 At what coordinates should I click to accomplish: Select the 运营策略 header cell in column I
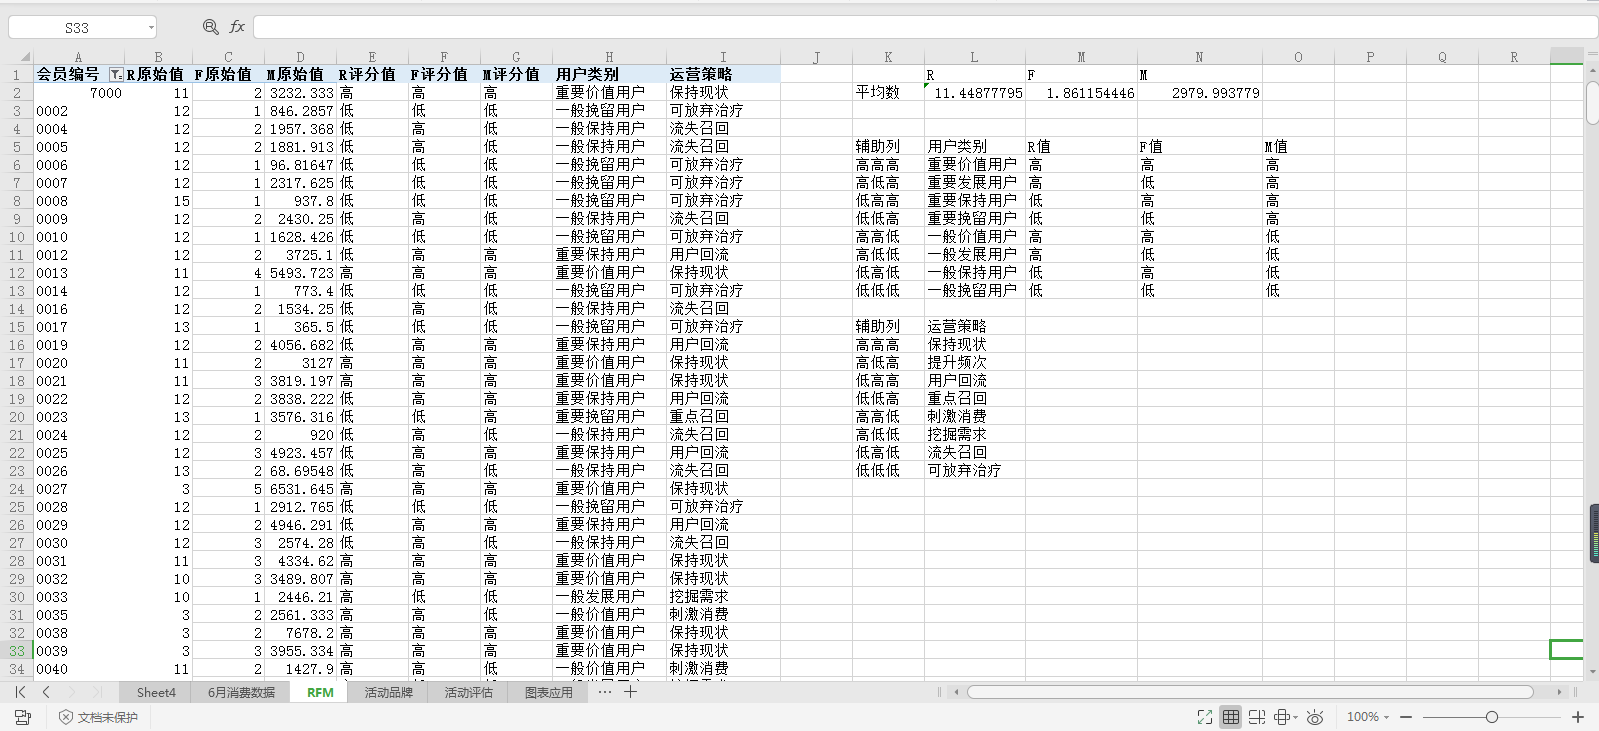[723, 75]
